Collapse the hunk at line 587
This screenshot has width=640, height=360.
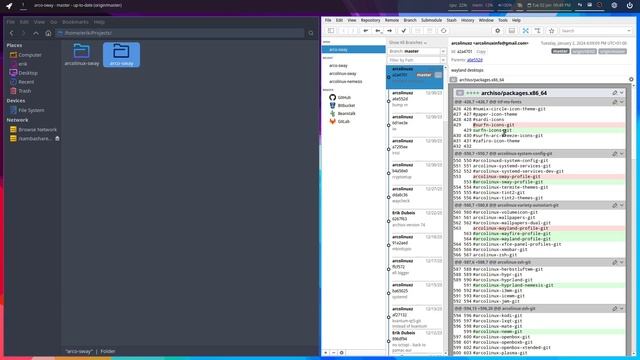coord(622,262)
